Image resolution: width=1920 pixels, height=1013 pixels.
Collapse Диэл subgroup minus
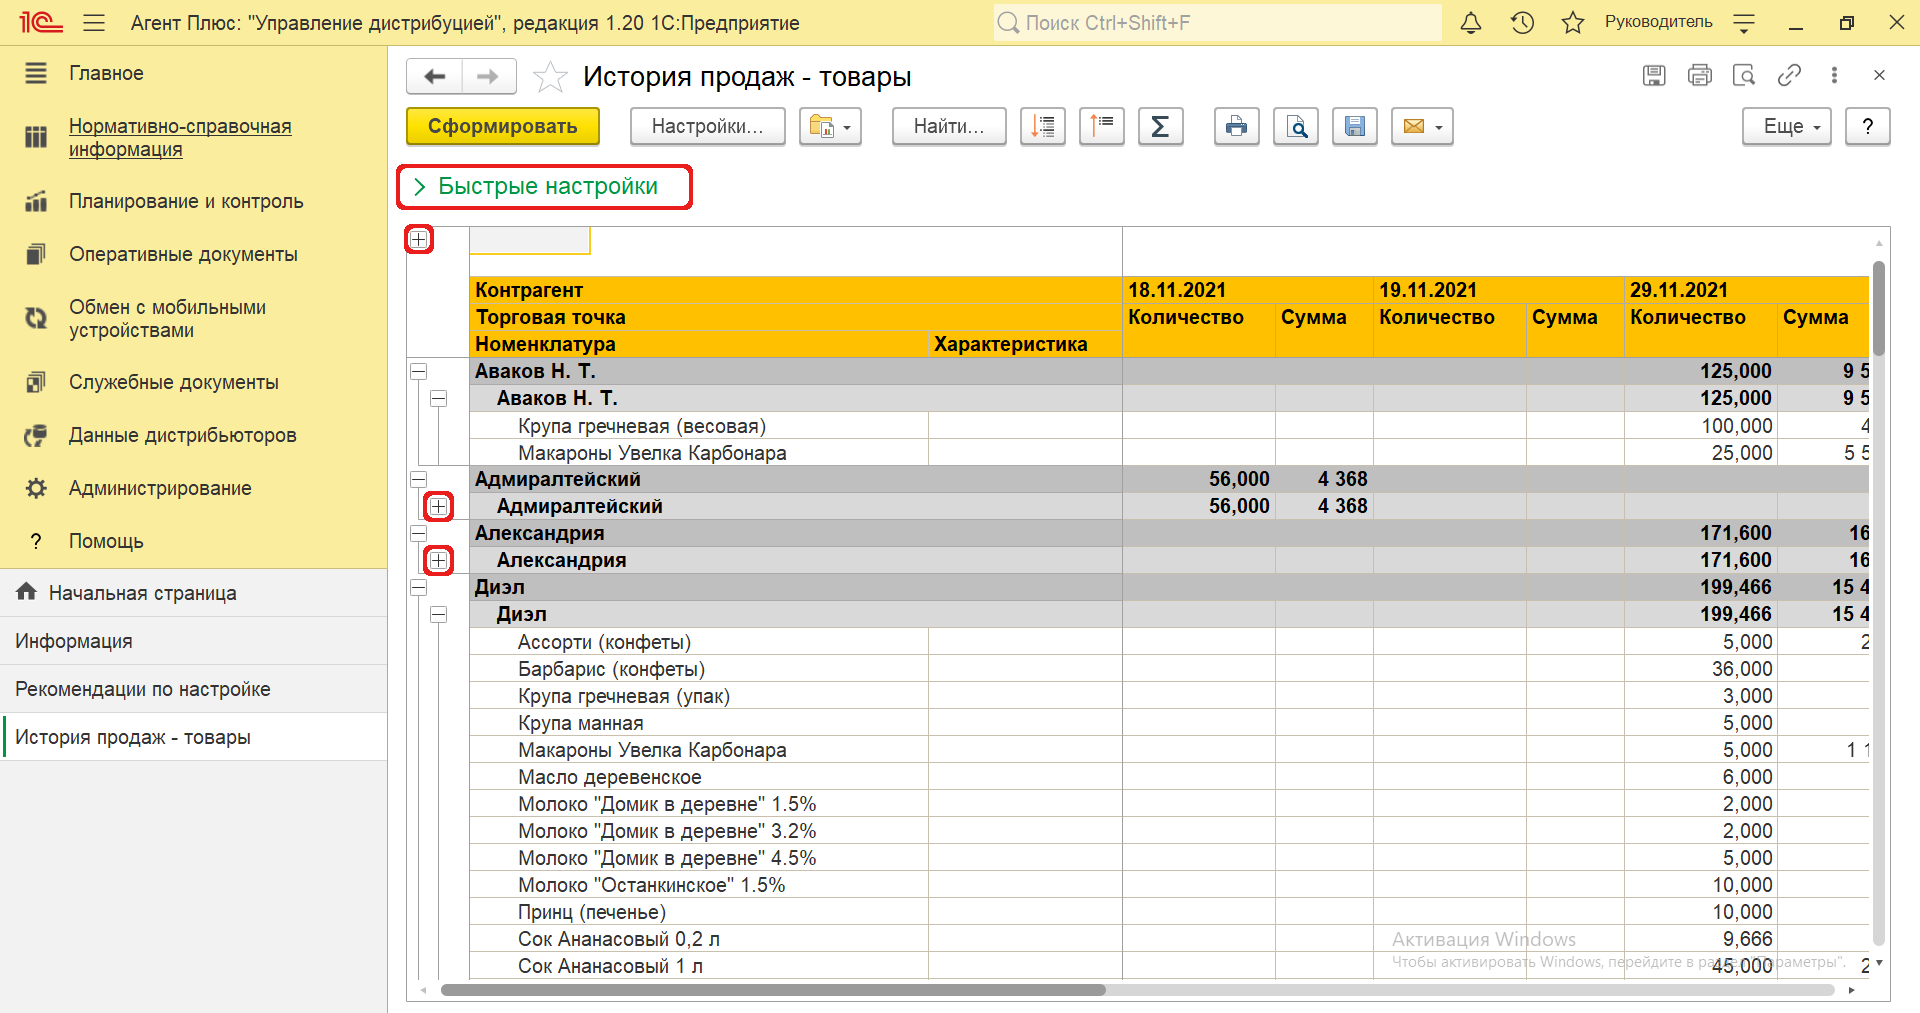(x=438, y=614)
